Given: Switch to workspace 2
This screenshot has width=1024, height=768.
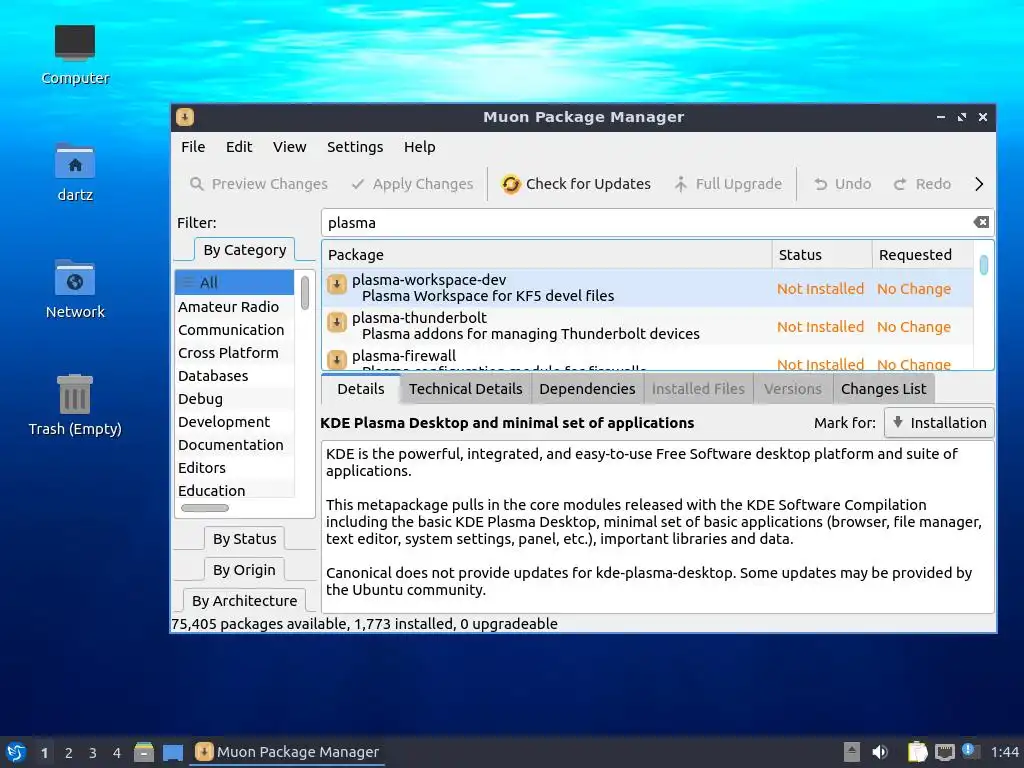Looking at the screenshot, I should pyautogui.click(x=69, y=753).
